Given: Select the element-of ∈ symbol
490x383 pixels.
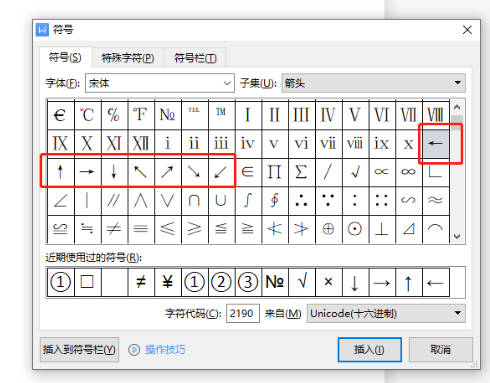Looking at the screenshot, I should [248, 172].
